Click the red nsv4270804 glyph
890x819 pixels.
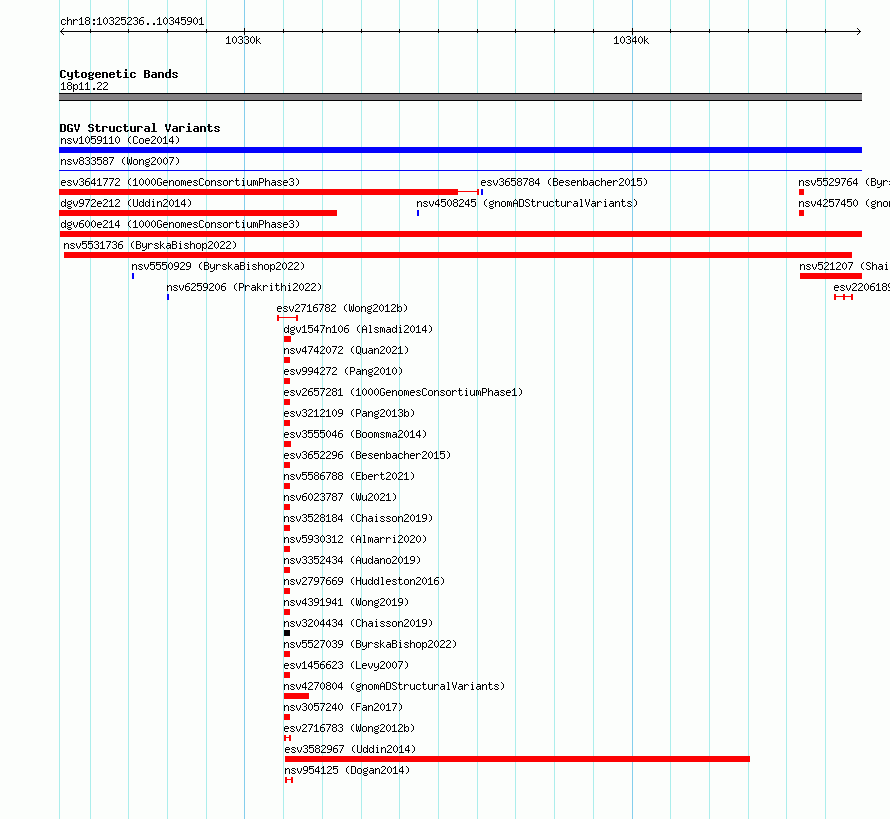pos(296,696)
